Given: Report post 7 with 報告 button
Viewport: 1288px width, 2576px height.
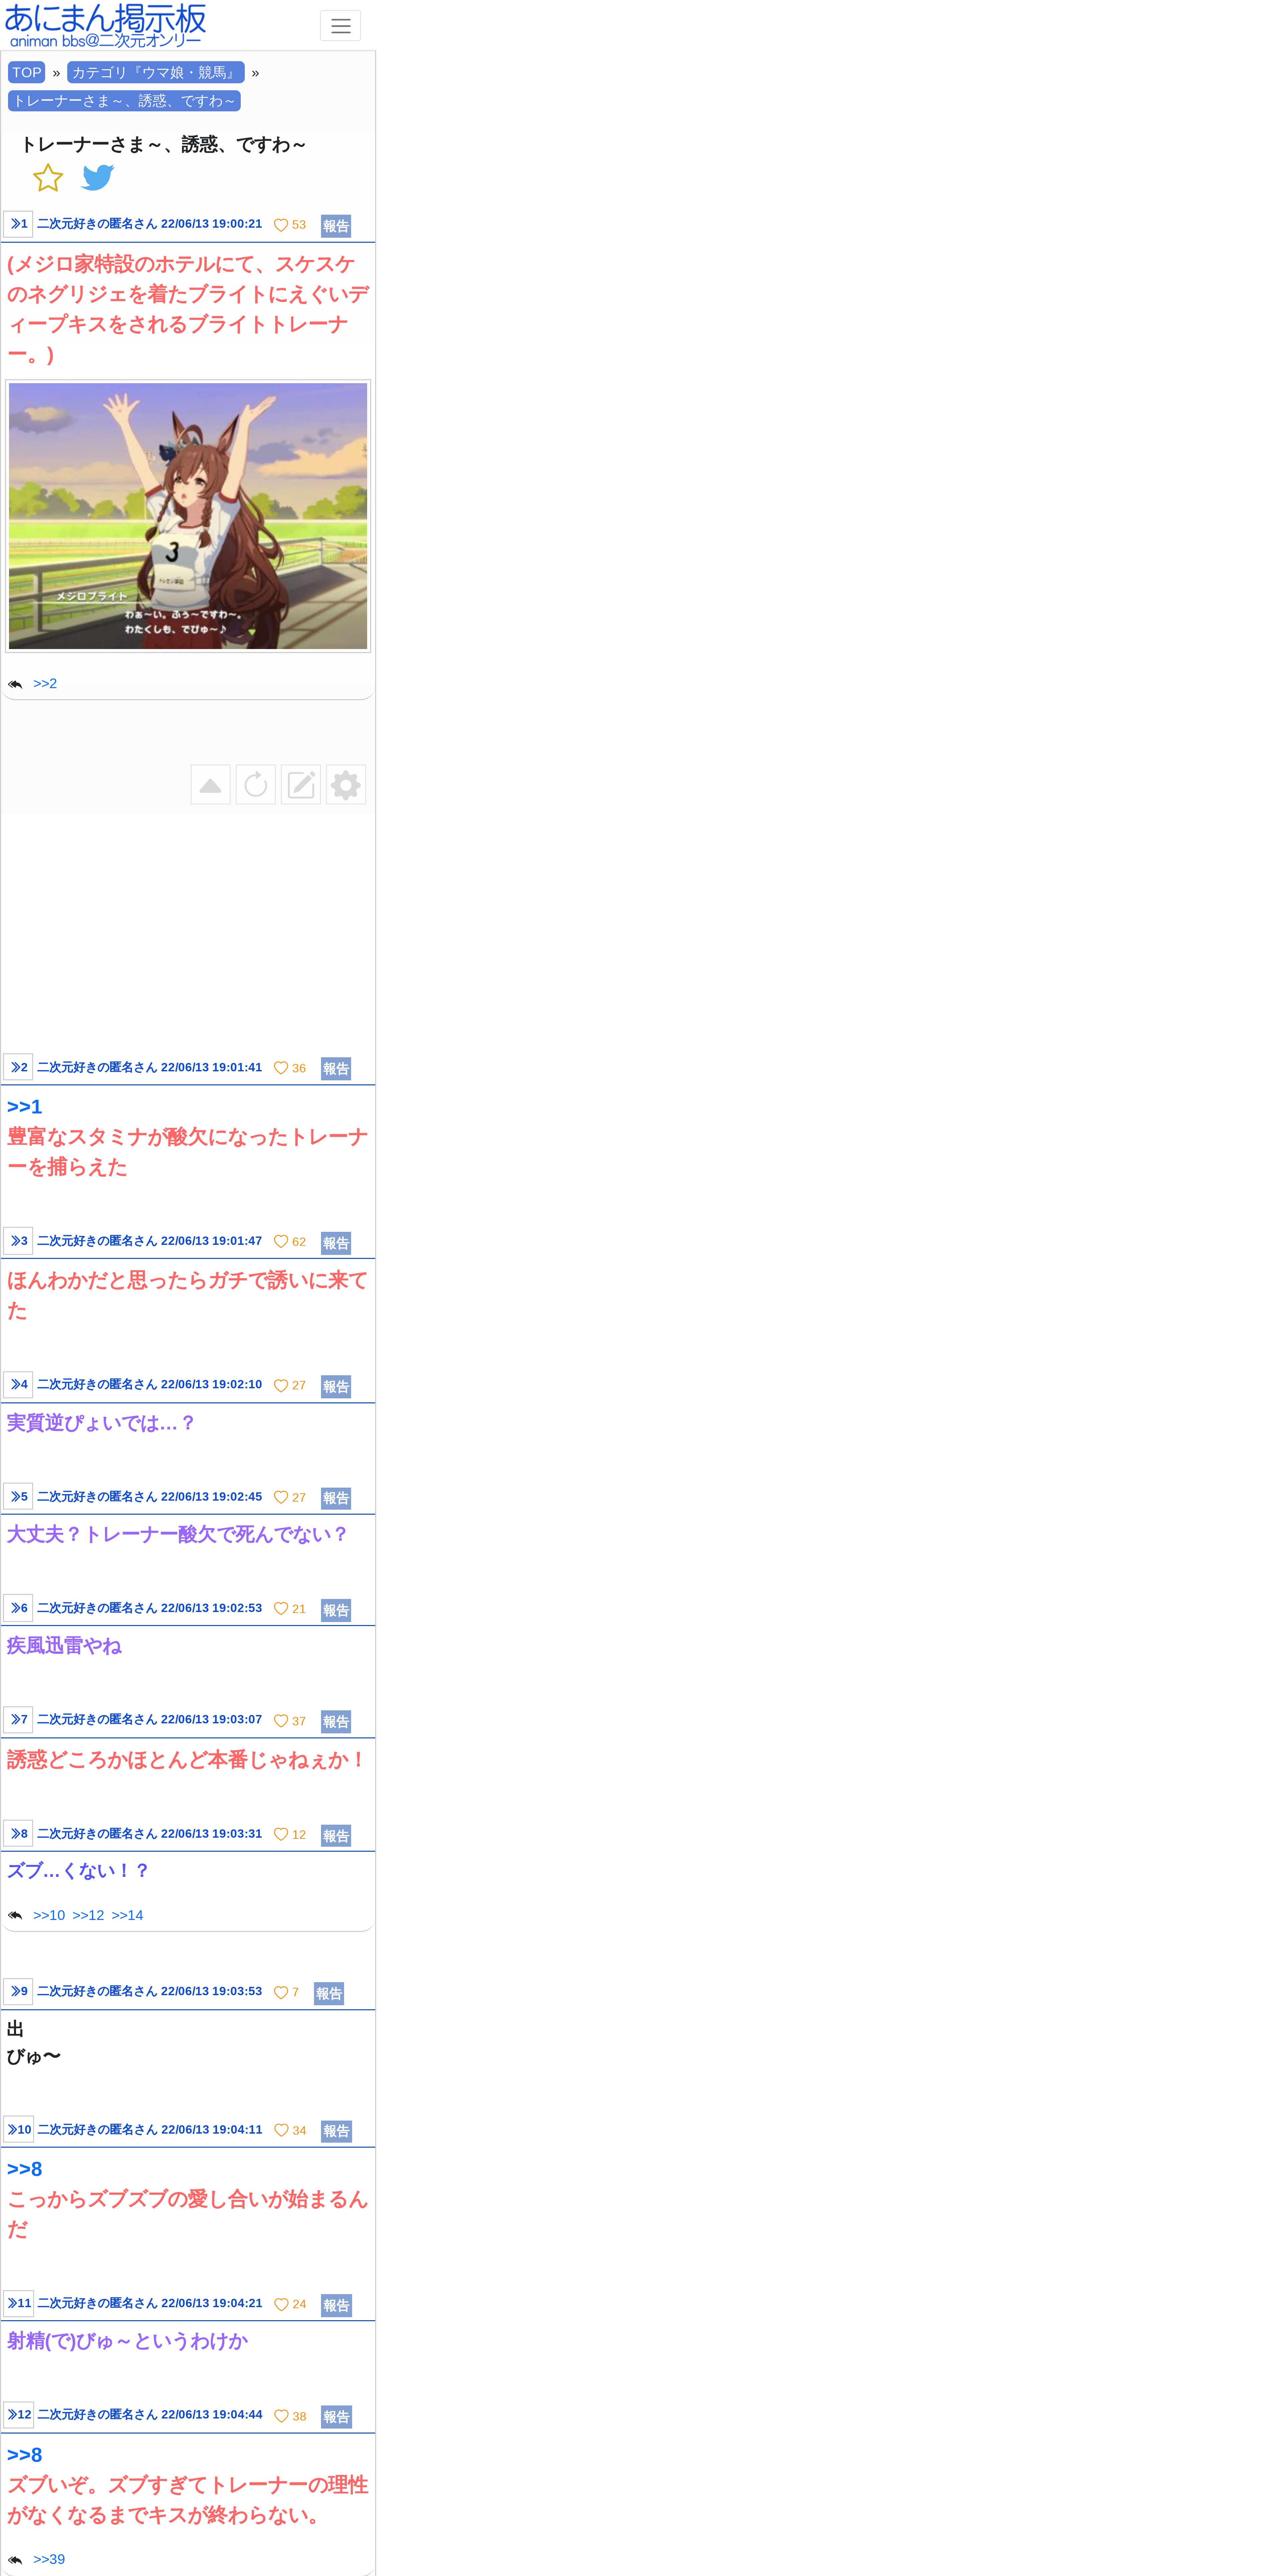Looking at the screenshot, I should coord(336,1722).
